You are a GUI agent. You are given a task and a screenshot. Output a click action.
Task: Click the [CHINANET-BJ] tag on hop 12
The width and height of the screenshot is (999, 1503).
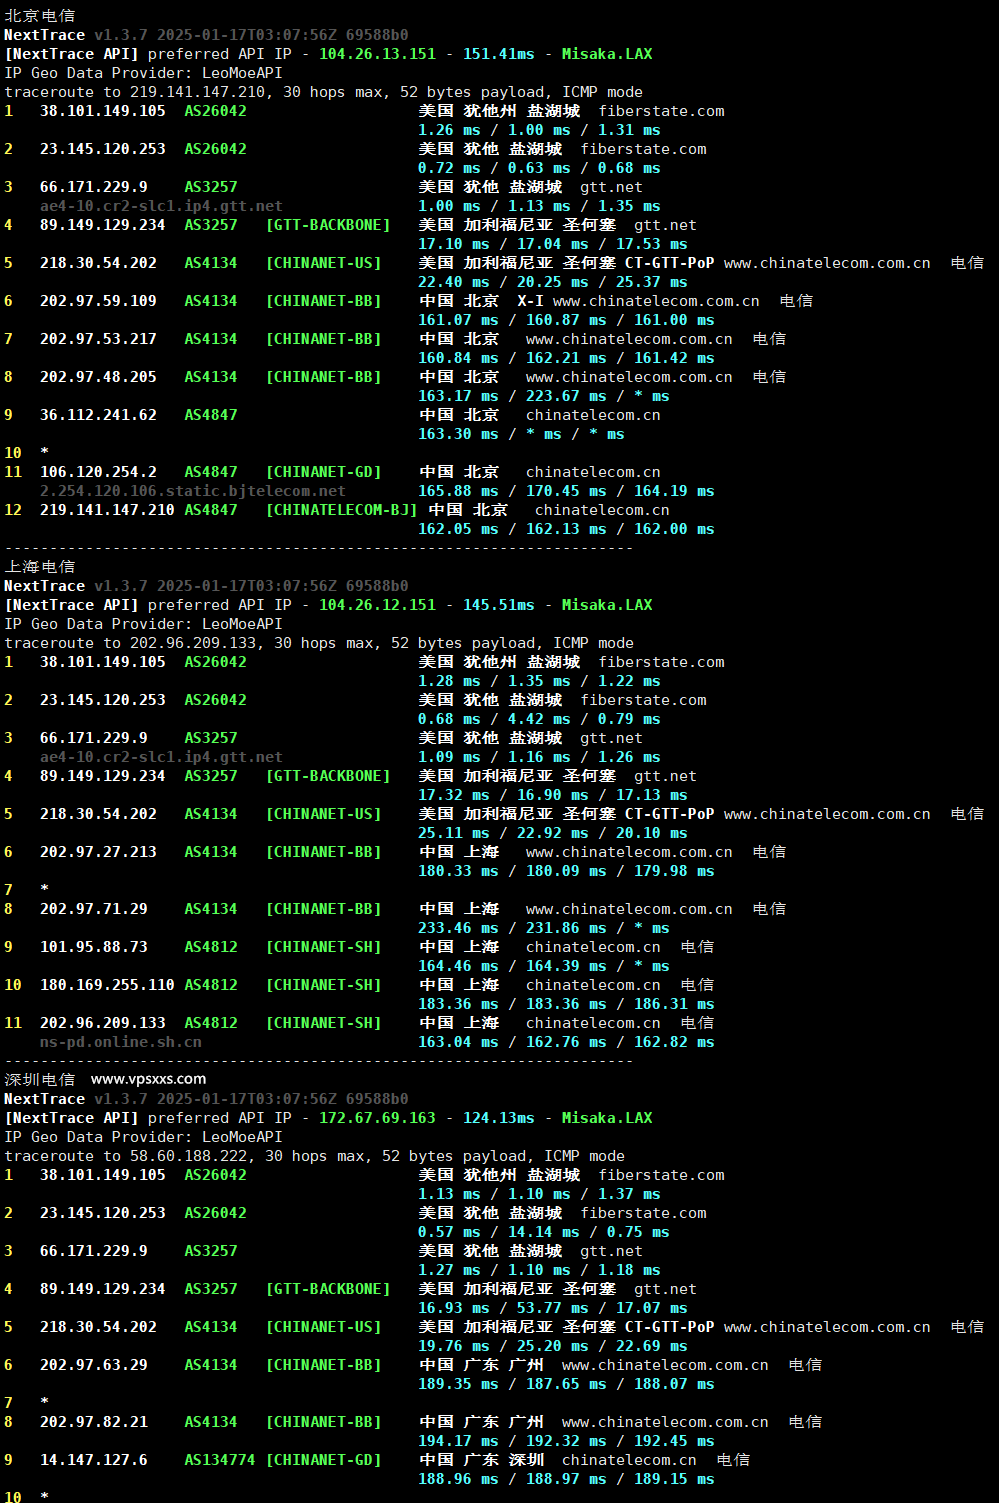341,509
